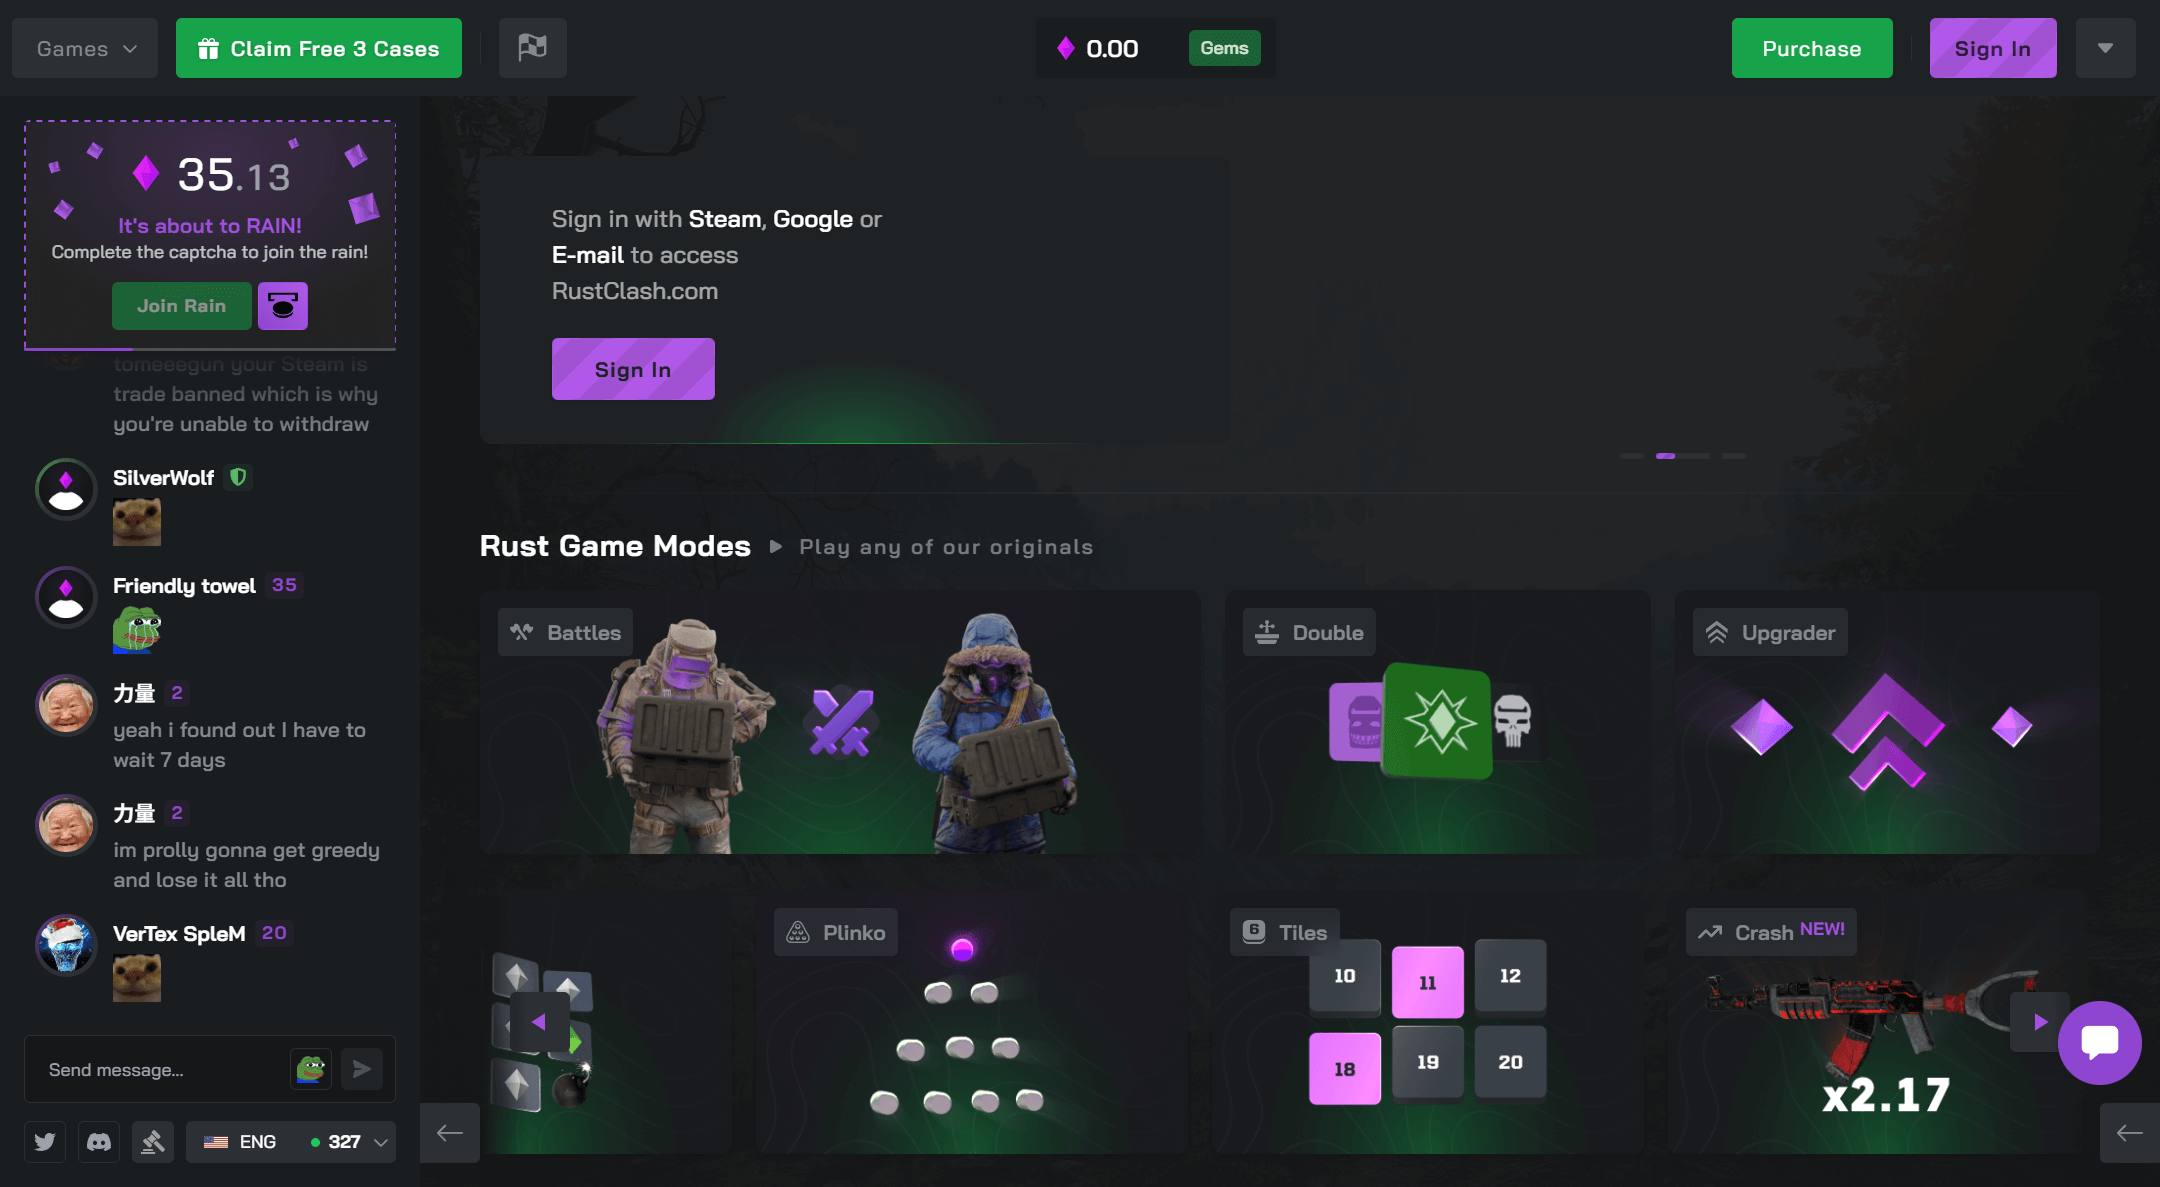Open the live support chat bubble
The image size is (2160, 1187).
(2099, 1043)
